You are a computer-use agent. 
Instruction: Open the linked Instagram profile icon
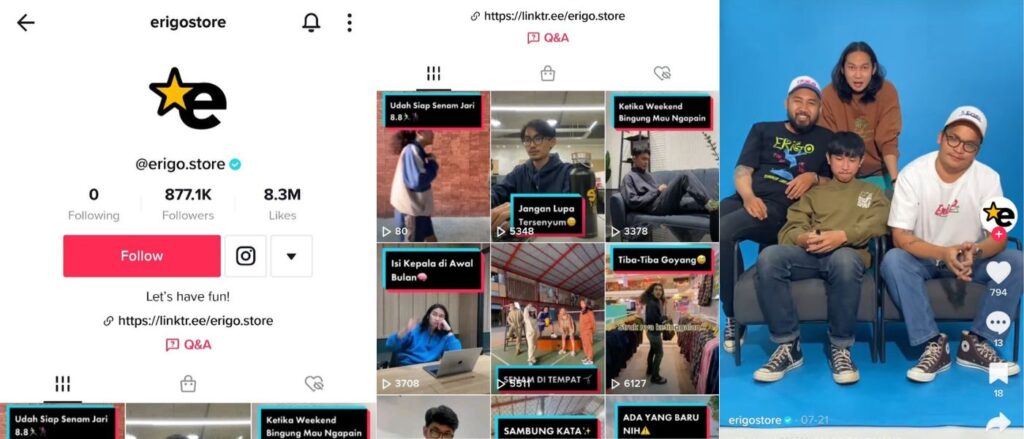tap(246, 256)
